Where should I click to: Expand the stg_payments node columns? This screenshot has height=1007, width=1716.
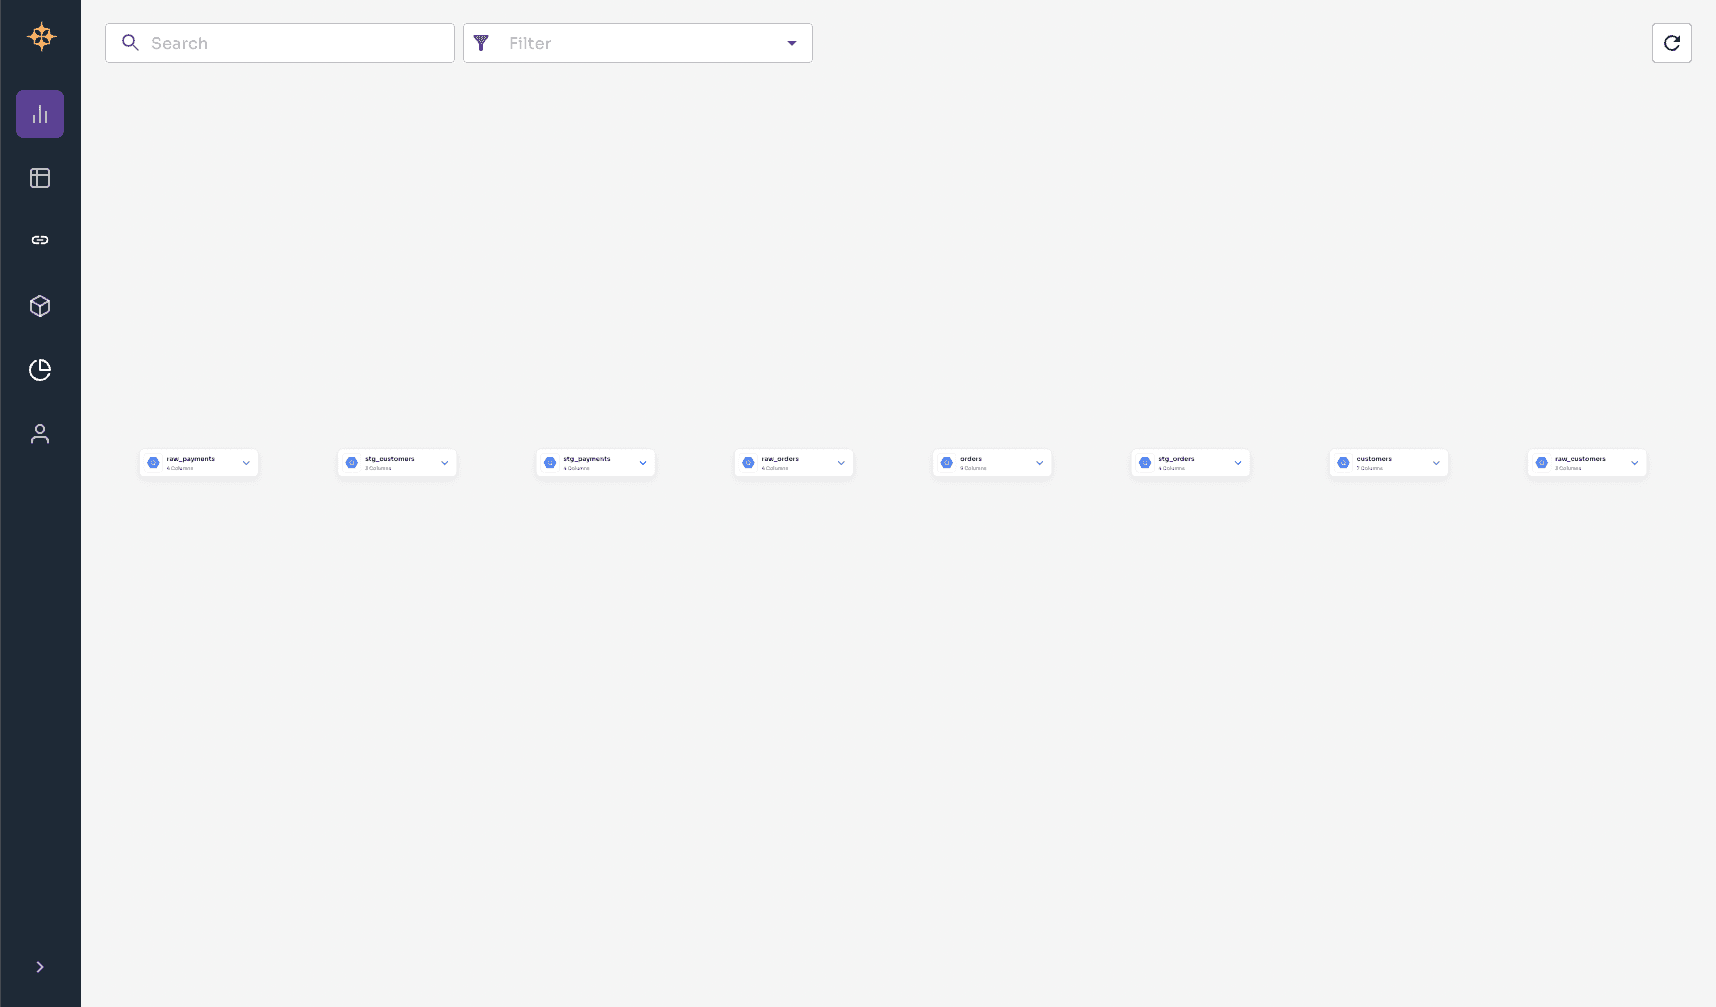coord(642,463)
